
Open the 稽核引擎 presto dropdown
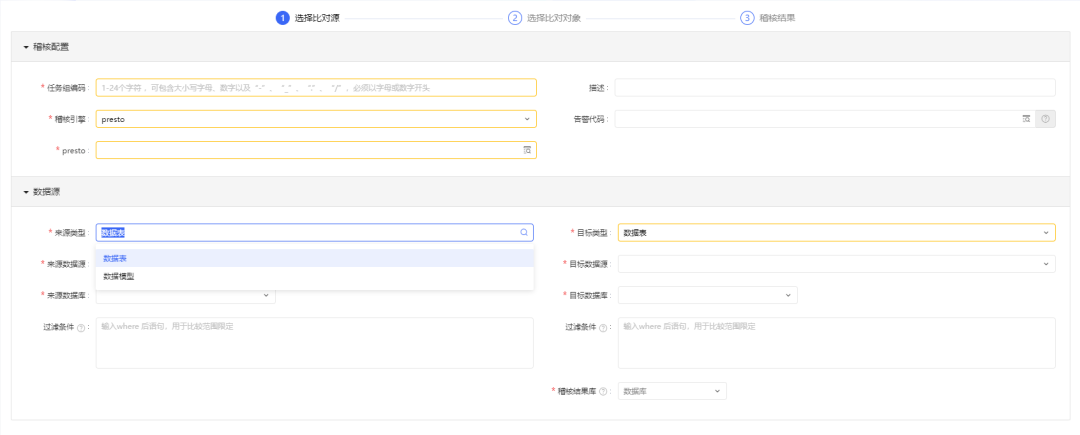coord(316,119)
